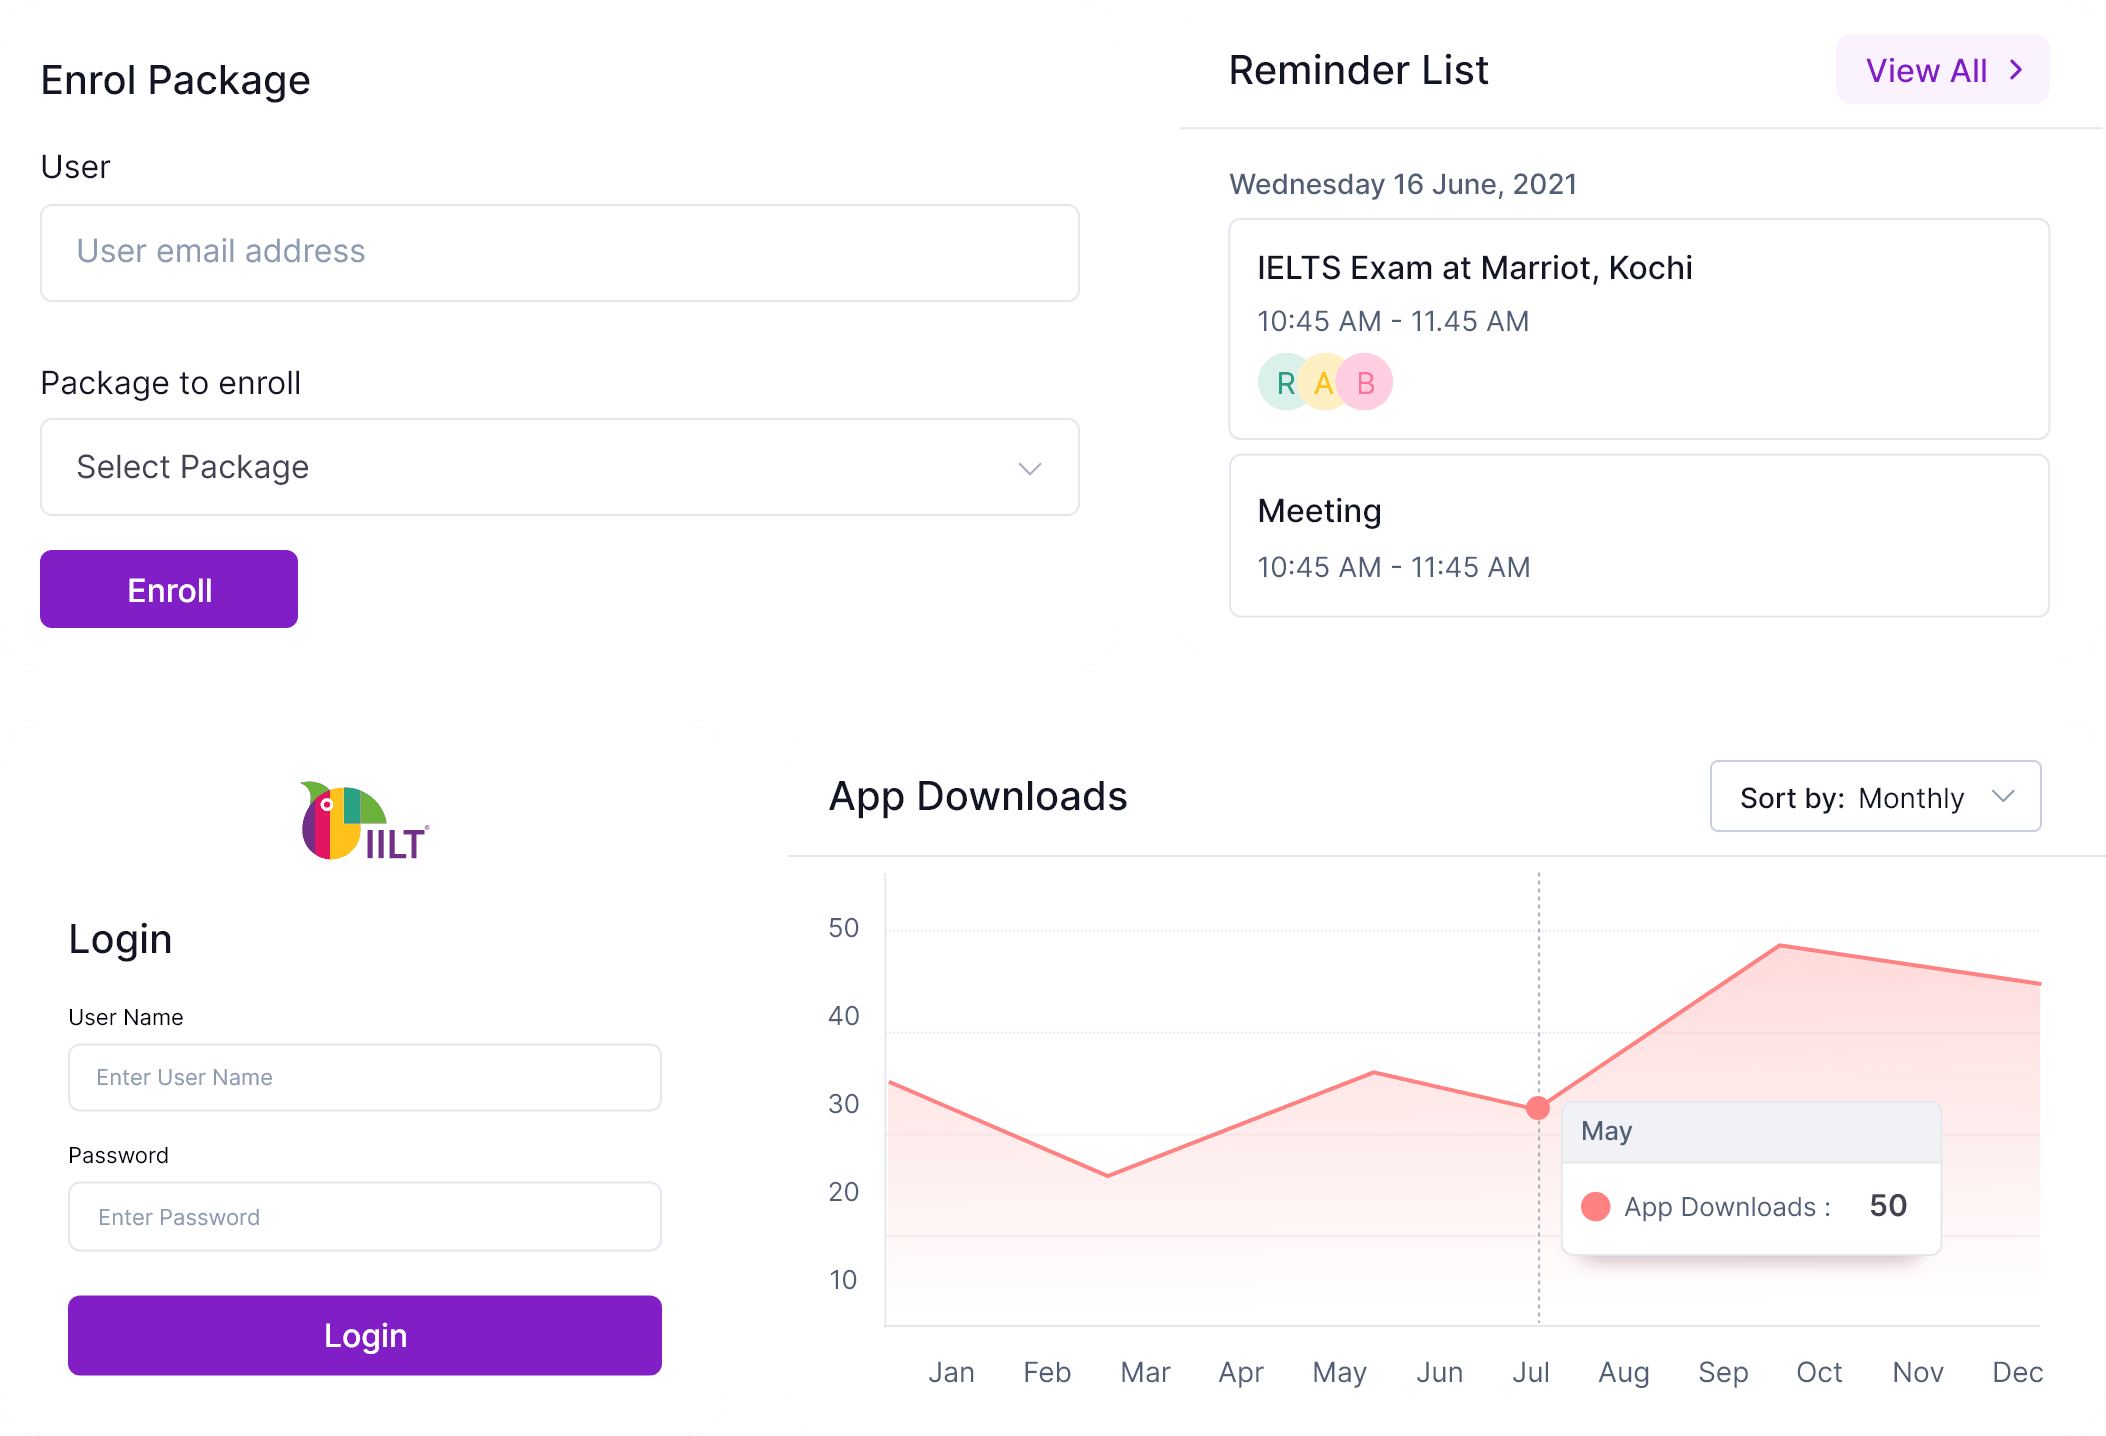Click the Enter Password field

pos(364,1216)
